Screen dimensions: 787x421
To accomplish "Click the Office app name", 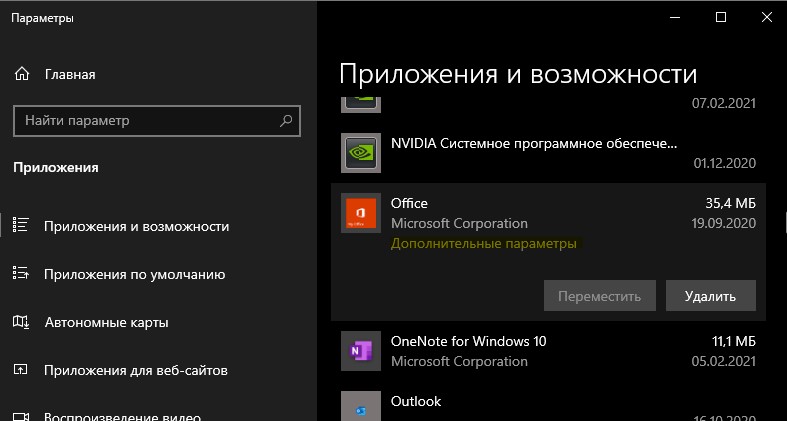I will (409, 203).
